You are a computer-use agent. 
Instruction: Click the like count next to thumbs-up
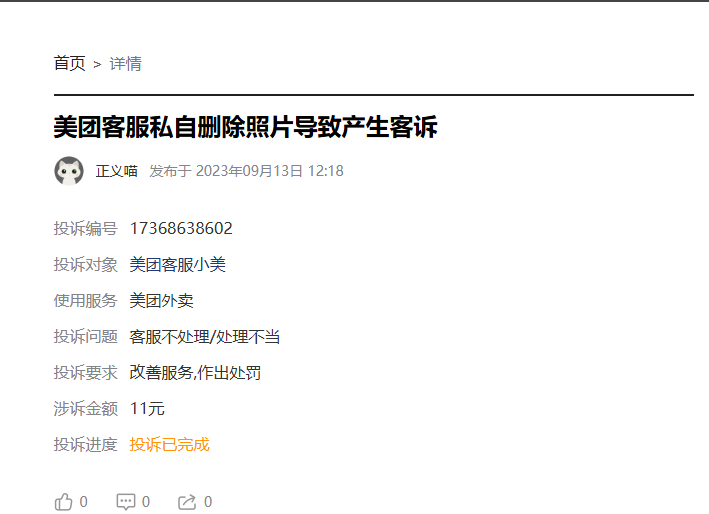[x=84, y=502]
